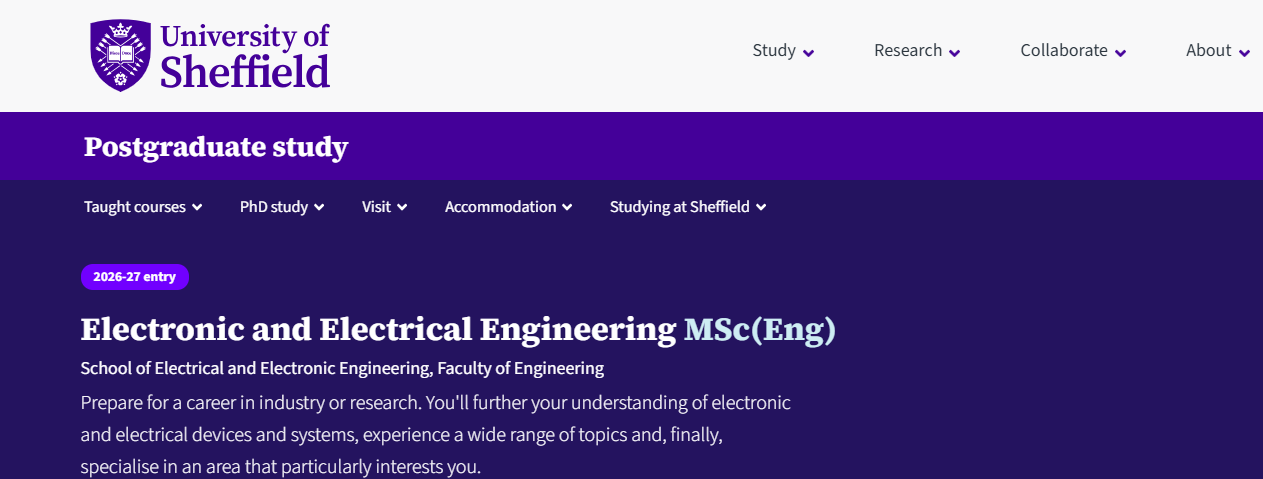This screenshot has width=1263, height=479.
Task: Click the chevron arrow beside Collaborate
Action: 1121,53
